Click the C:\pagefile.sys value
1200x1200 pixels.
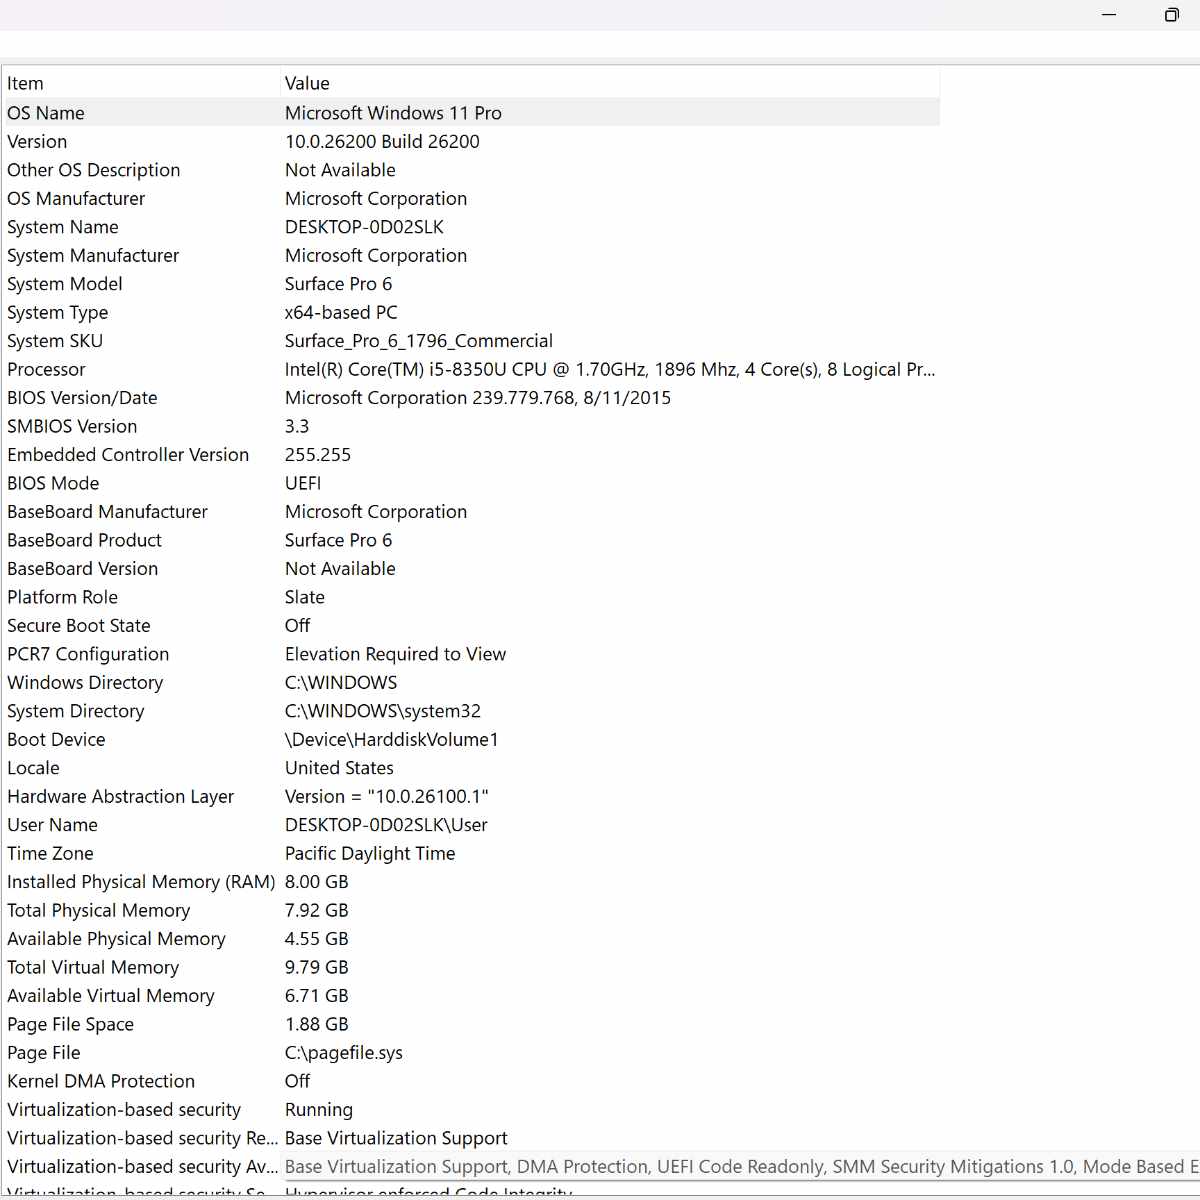click(344, 1054)
